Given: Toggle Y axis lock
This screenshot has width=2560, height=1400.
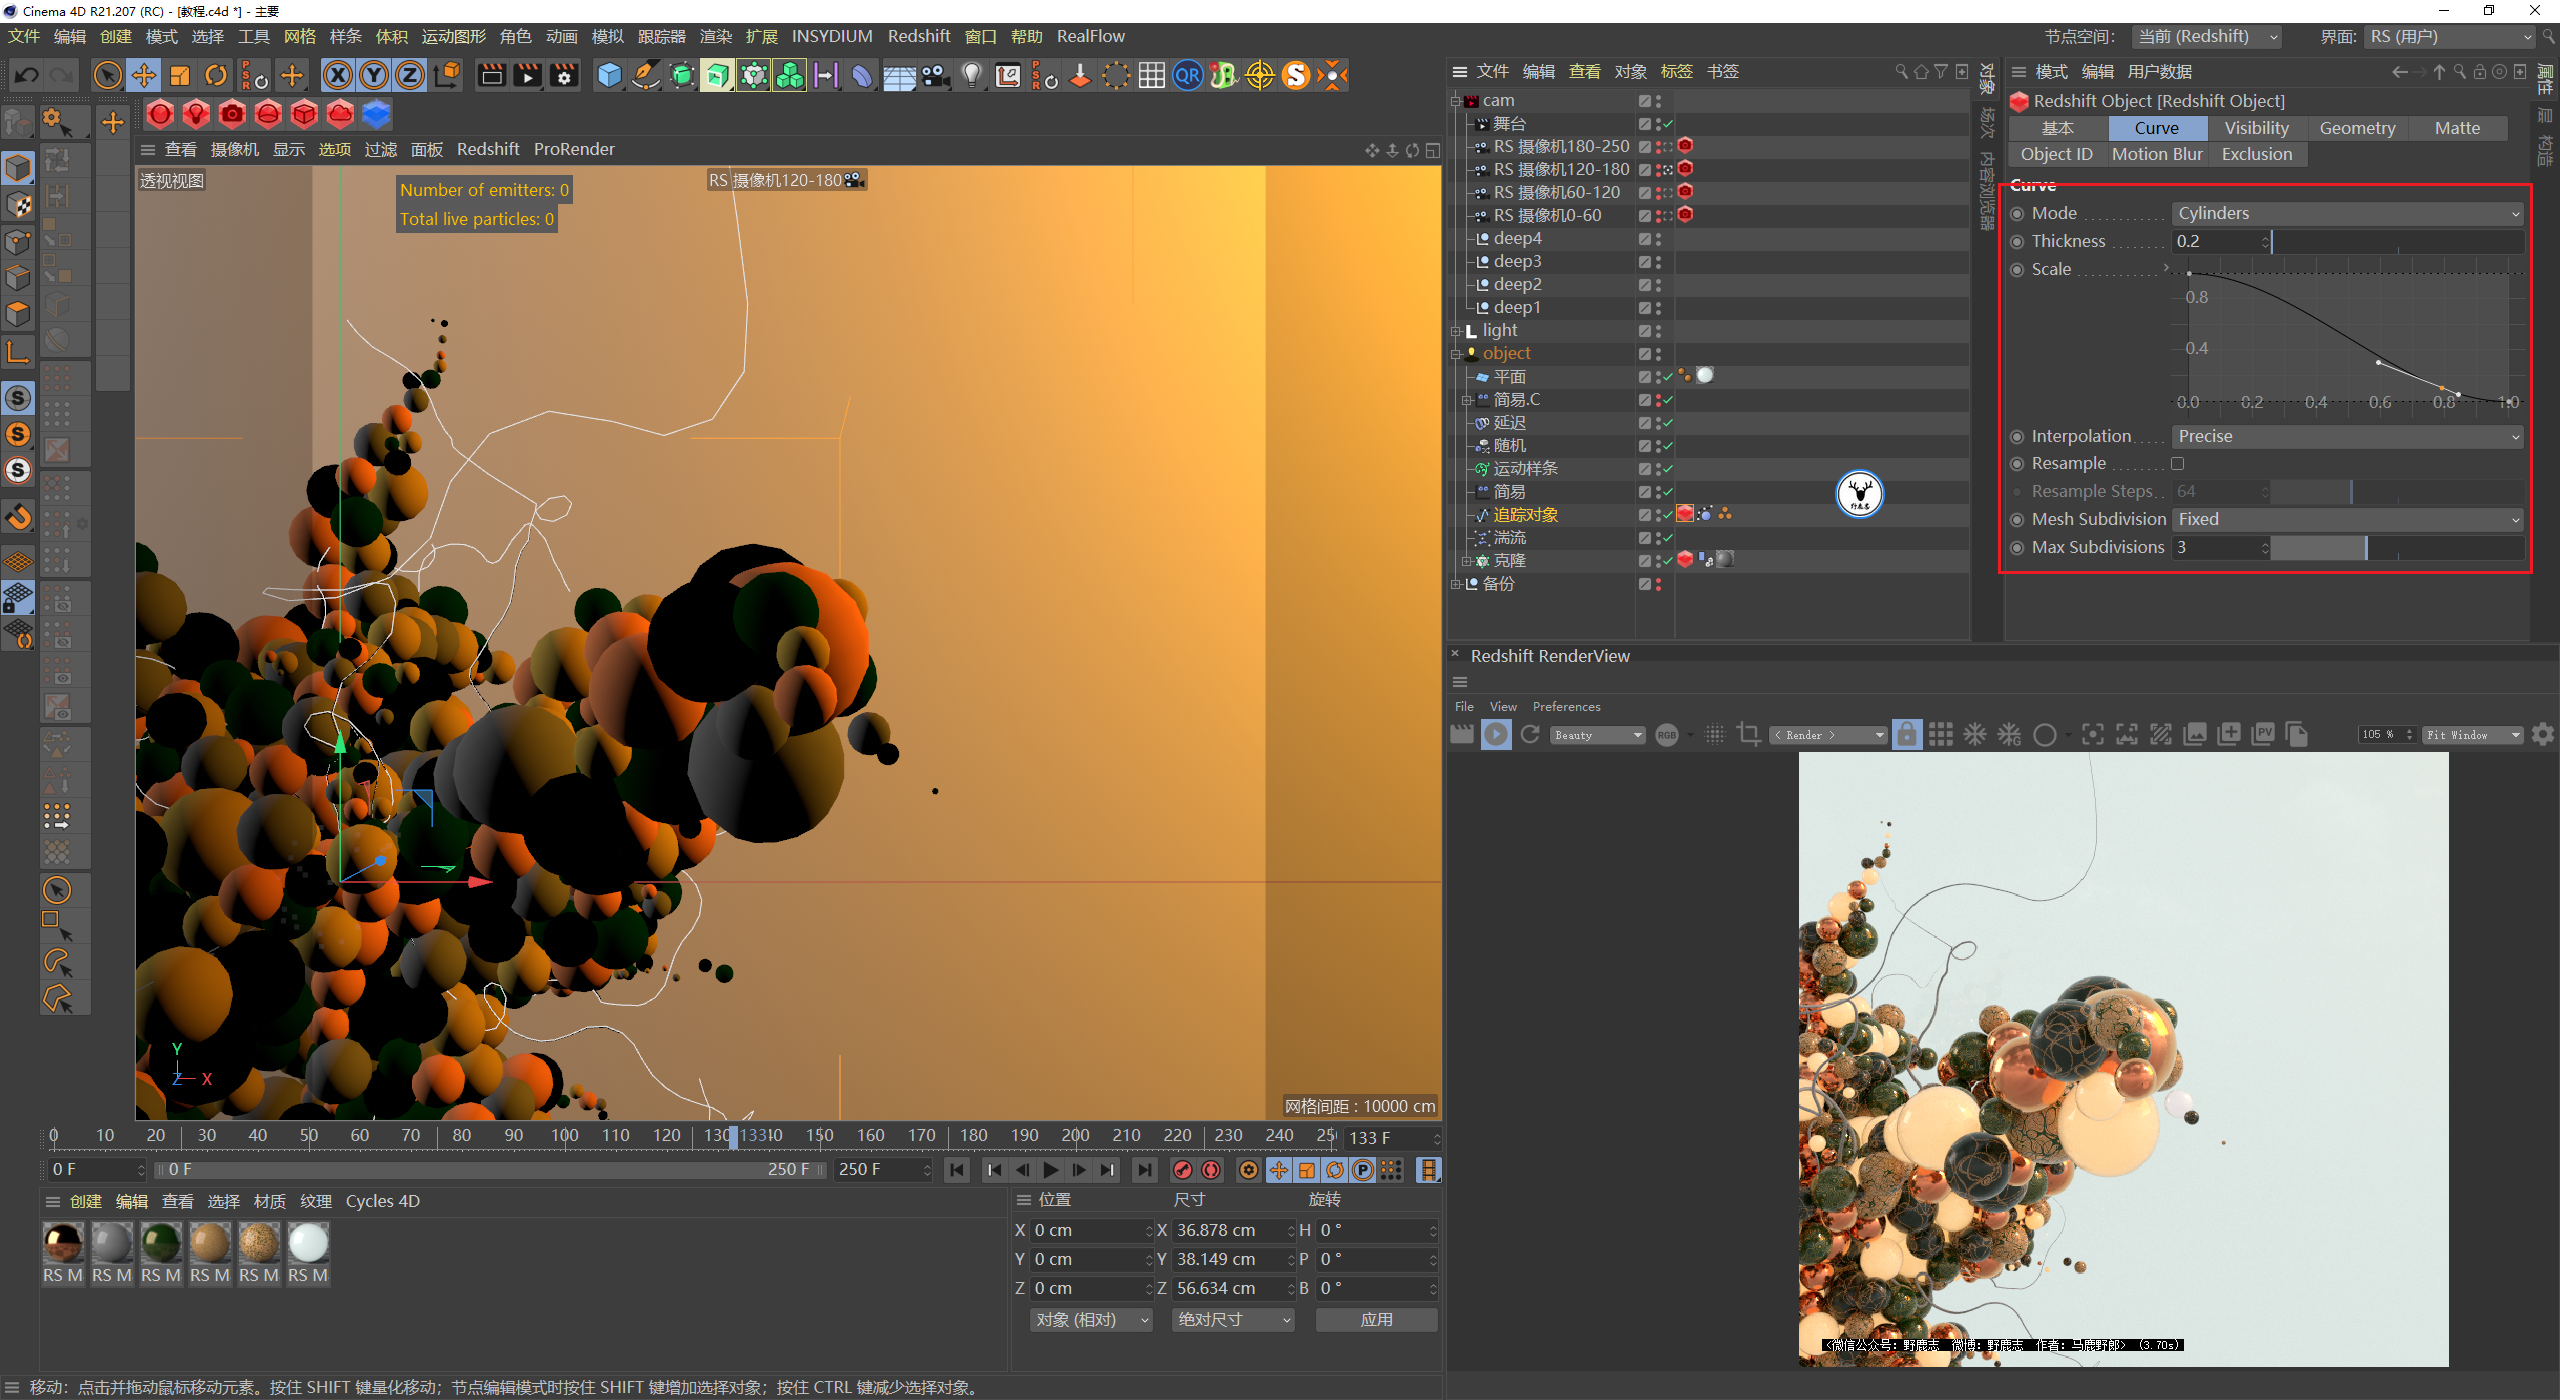Looking at the screenshot, I should (x=374, y=75).
